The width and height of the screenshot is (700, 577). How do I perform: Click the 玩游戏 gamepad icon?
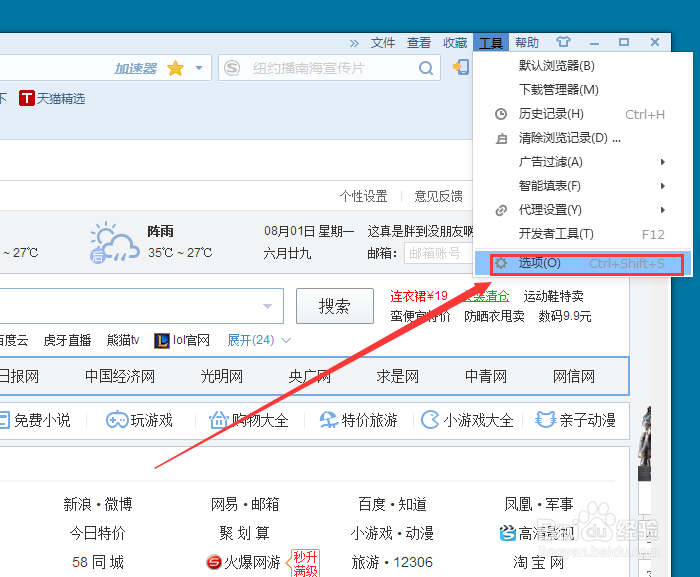[117, 420]
